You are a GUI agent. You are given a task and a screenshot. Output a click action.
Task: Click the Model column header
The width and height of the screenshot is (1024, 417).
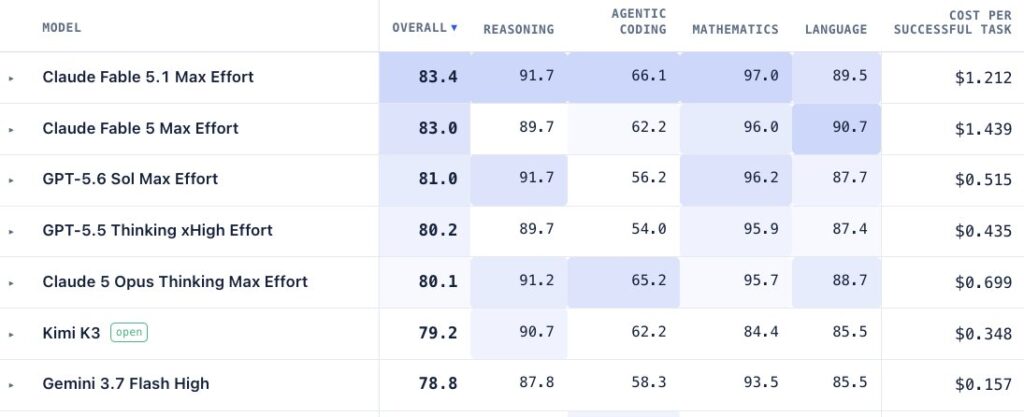point(61,27)
